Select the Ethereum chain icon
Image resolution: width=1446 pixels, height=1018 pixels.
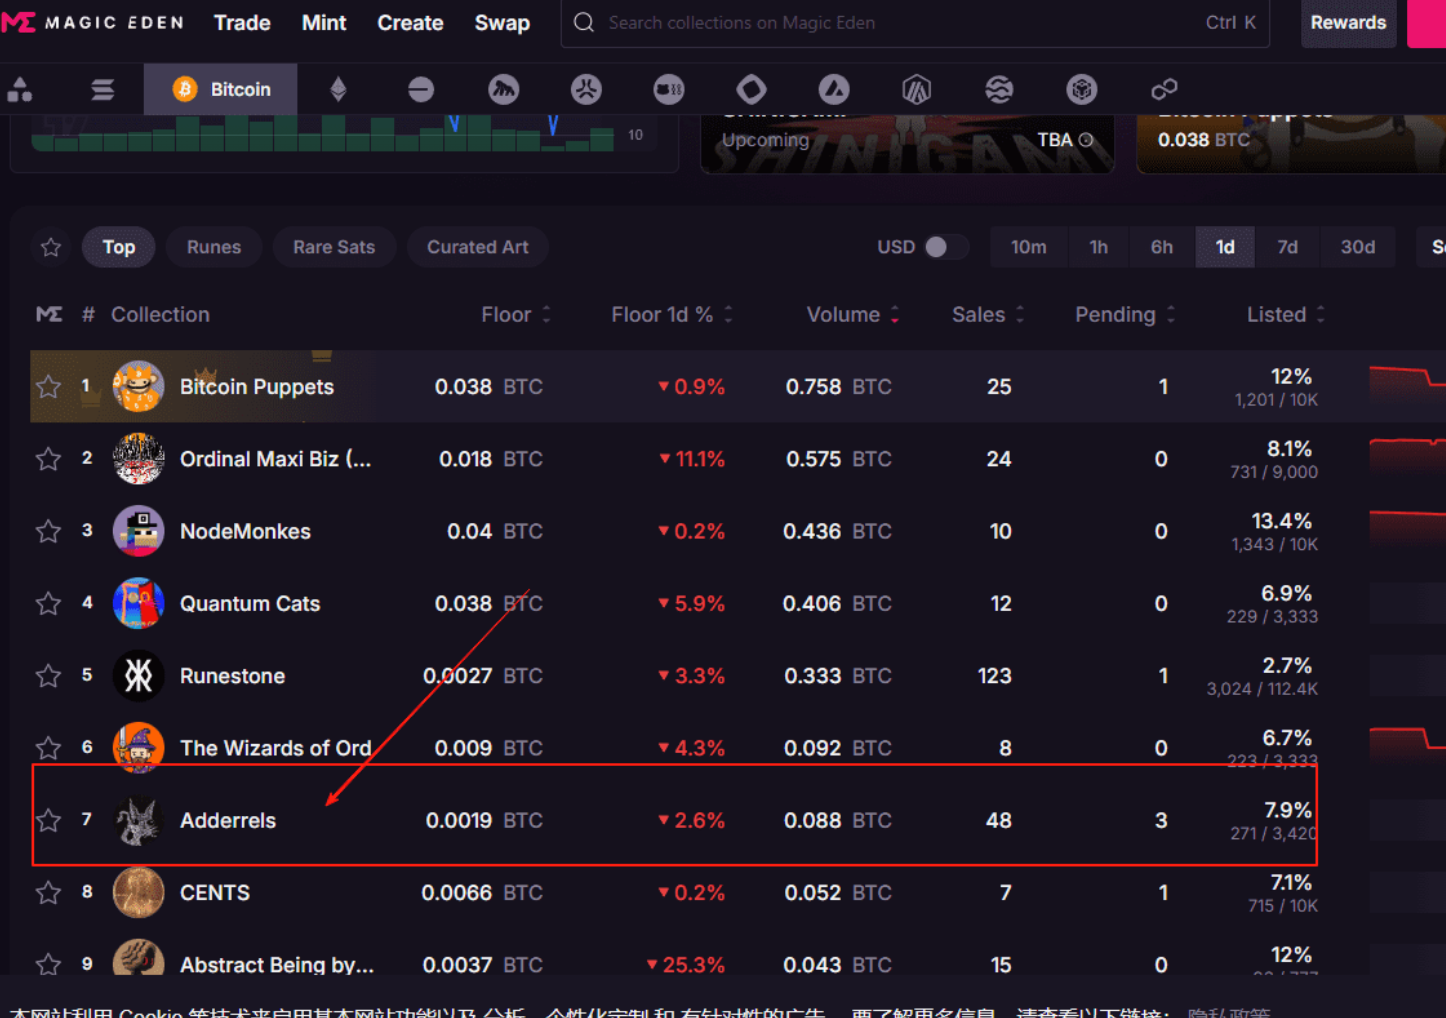tap(338, 89)
